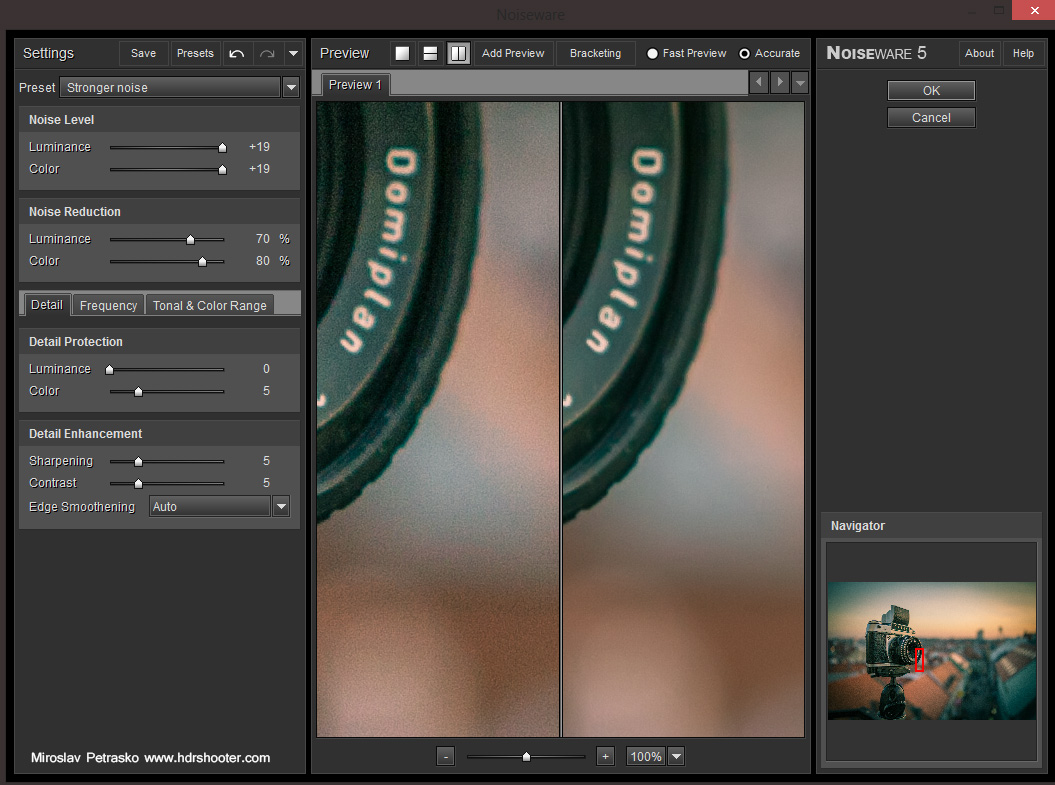Screen dimensions: 1055x785
Task: Open the Tonal & Color Range tab
Action: click(x=209, y=305)
